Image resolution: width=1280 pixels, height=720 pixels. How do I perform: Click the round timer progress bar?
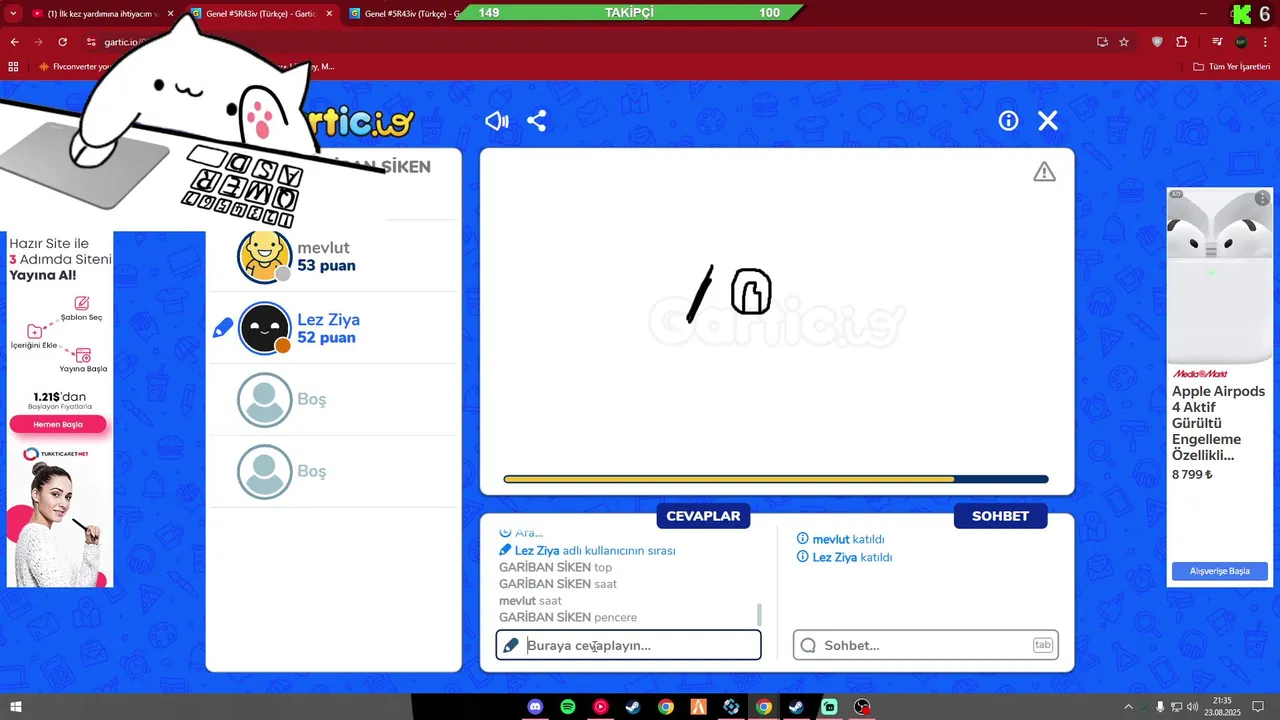point(776,479)
